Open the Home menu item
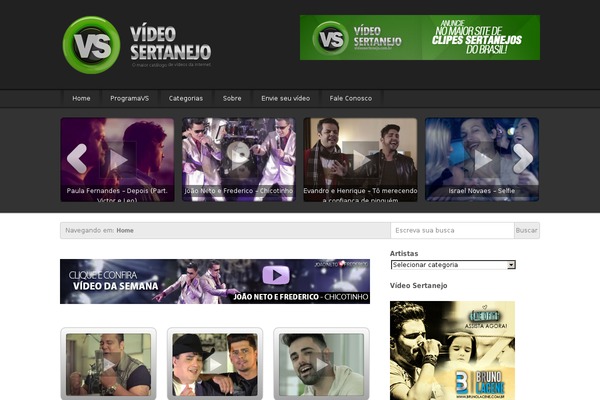This screenshot has width=600, height=400. pyautogui.click(x=81, y=98)
